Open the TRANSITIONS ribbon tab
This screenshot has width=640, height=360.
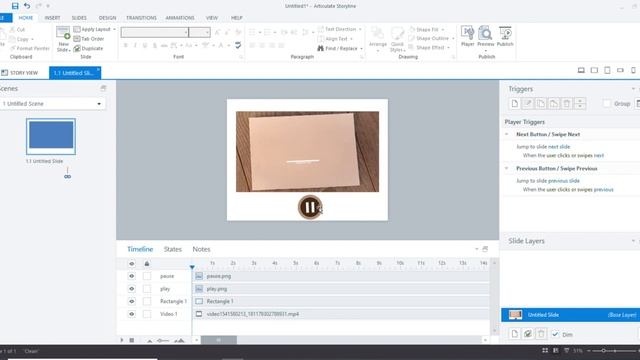tap(141, 18)
